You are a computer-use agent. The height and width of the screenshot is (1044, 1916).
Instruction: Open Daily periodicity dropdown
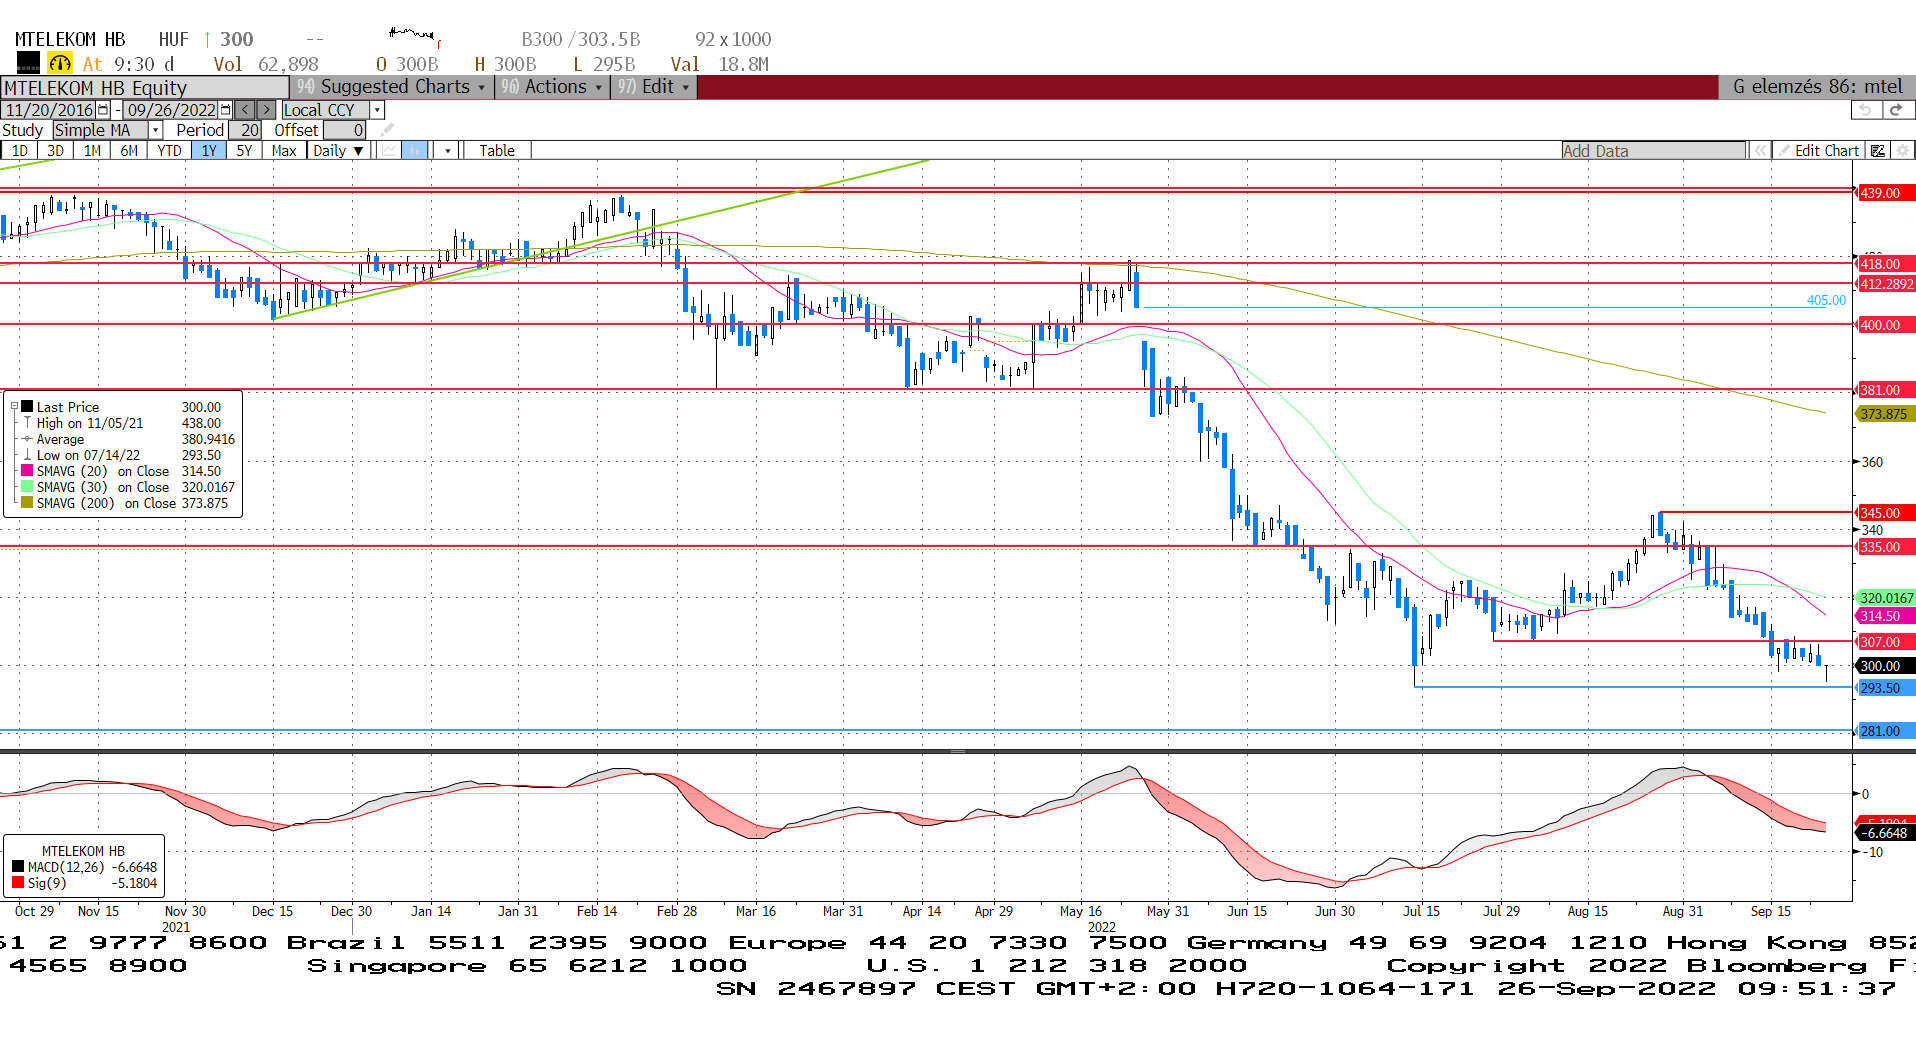point(338,151)
